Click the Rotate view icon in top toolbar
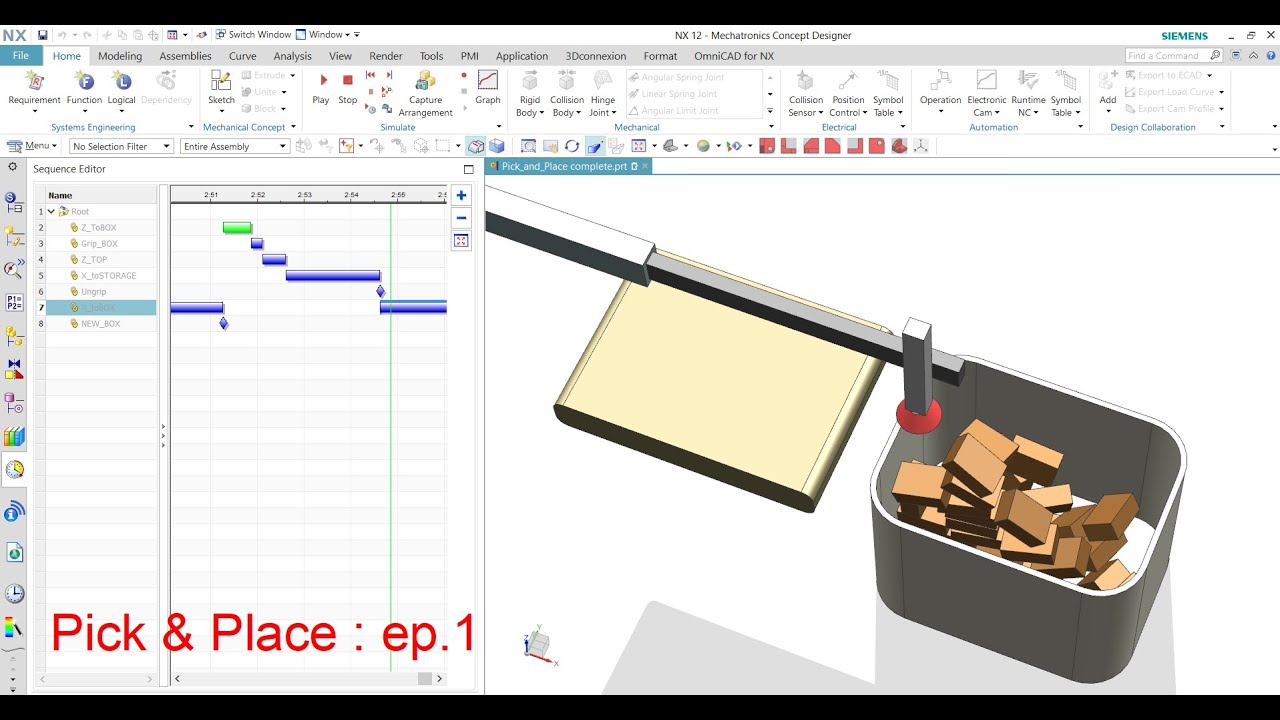 [x=572, y=146]
